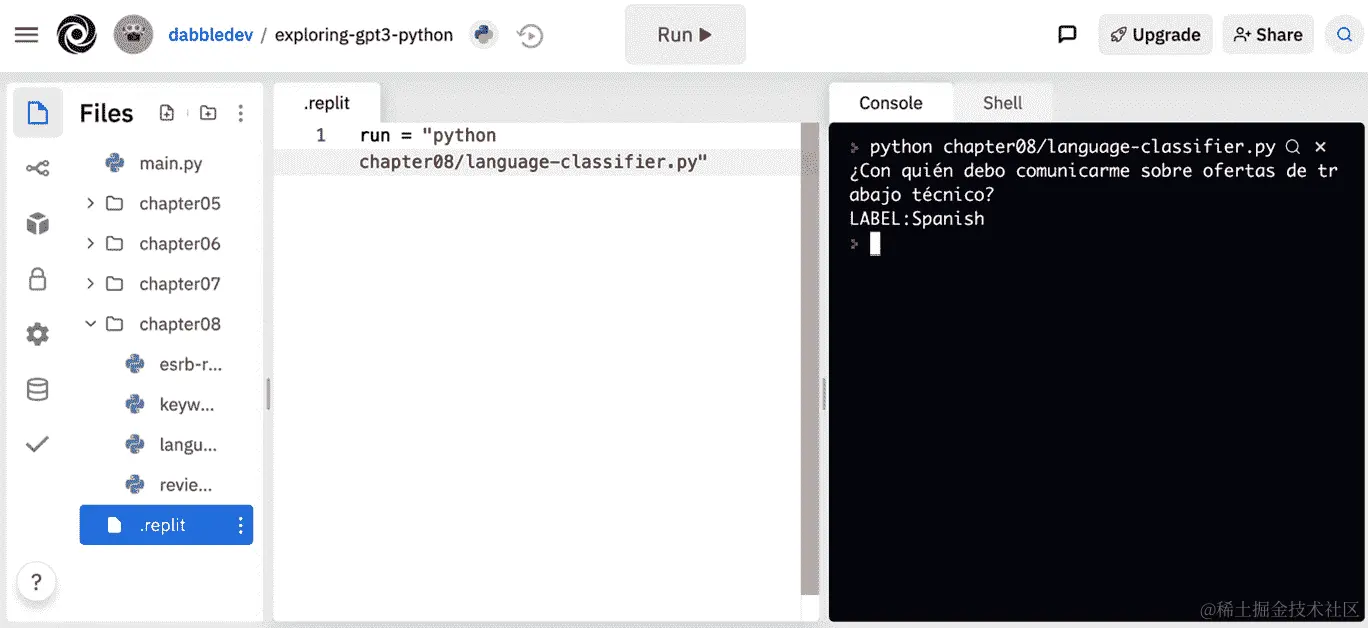Open Secrets by clicking the lock icon
Viewport: 1368px width, 628px height.
tap(37, 279)
